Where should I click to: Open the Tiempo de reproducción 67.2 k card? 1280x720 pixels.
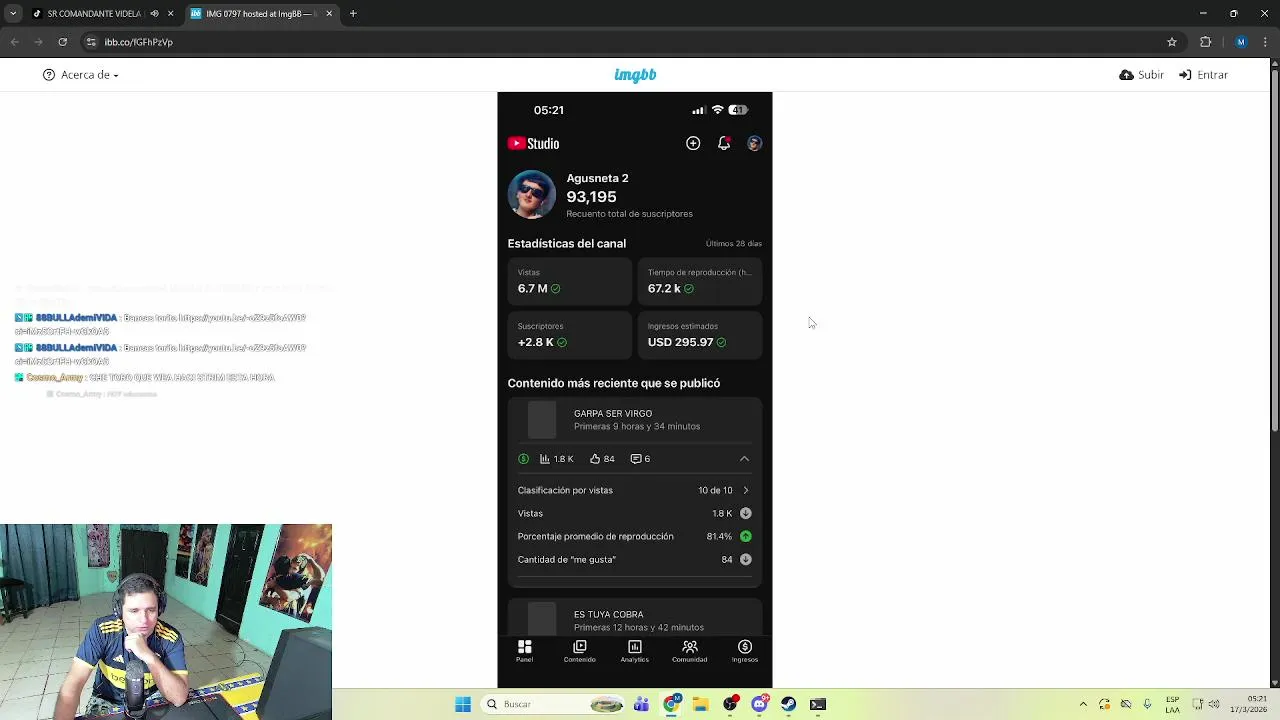pos(700,281)
